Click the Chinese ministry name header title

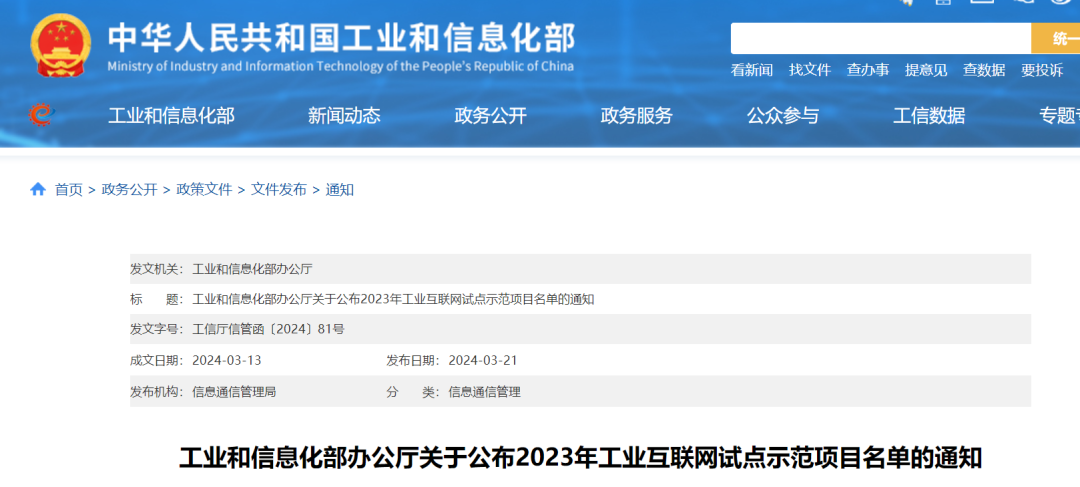342,38
